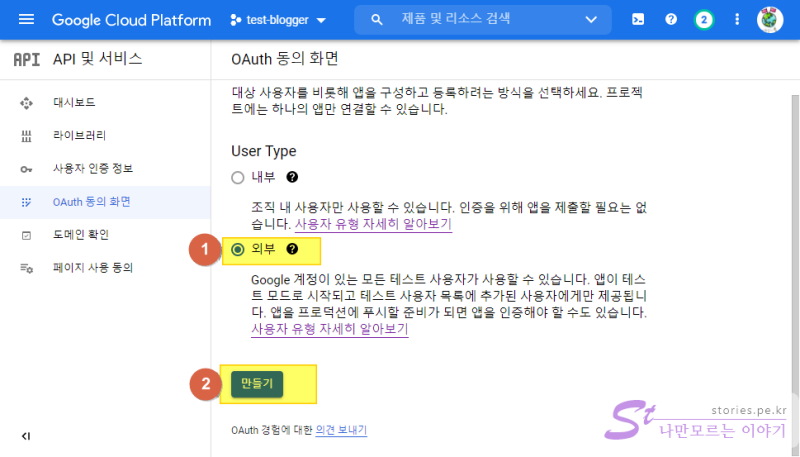Open notifications badge showing 2

pyautogui.click(x=704, y=20)
